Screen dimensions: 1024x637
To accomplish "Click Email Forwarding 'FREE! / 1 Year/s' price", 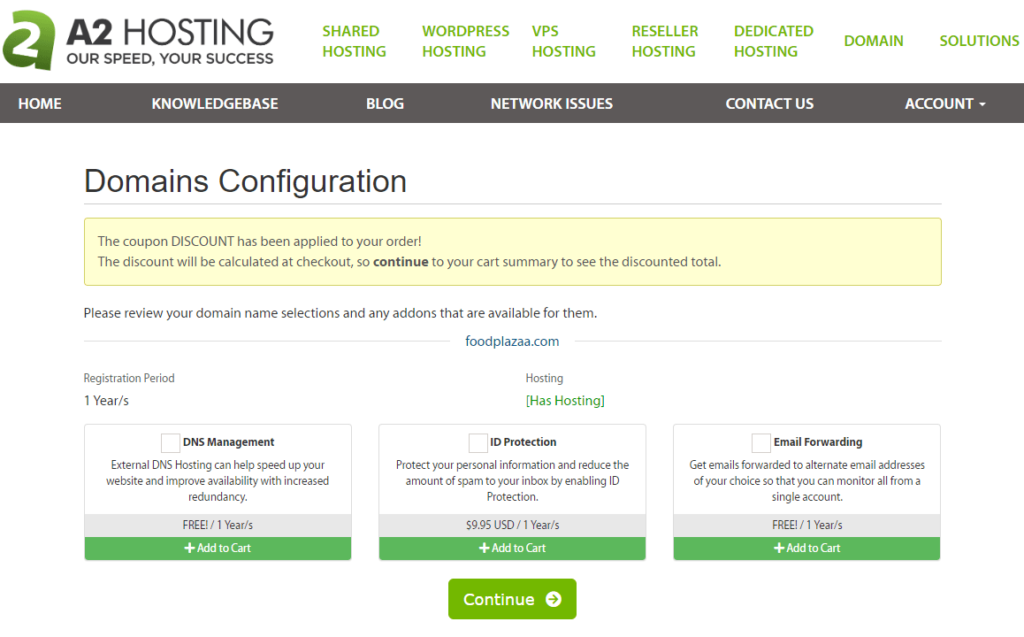I will point(807,525).
